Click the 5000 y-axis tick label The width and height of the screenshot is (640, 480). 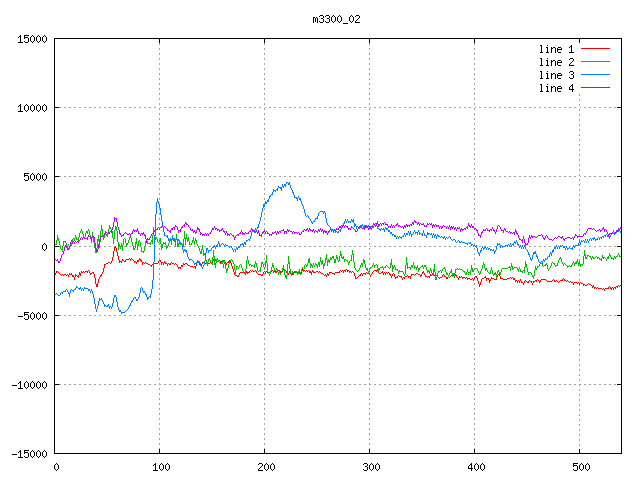[x=35, y=177]
